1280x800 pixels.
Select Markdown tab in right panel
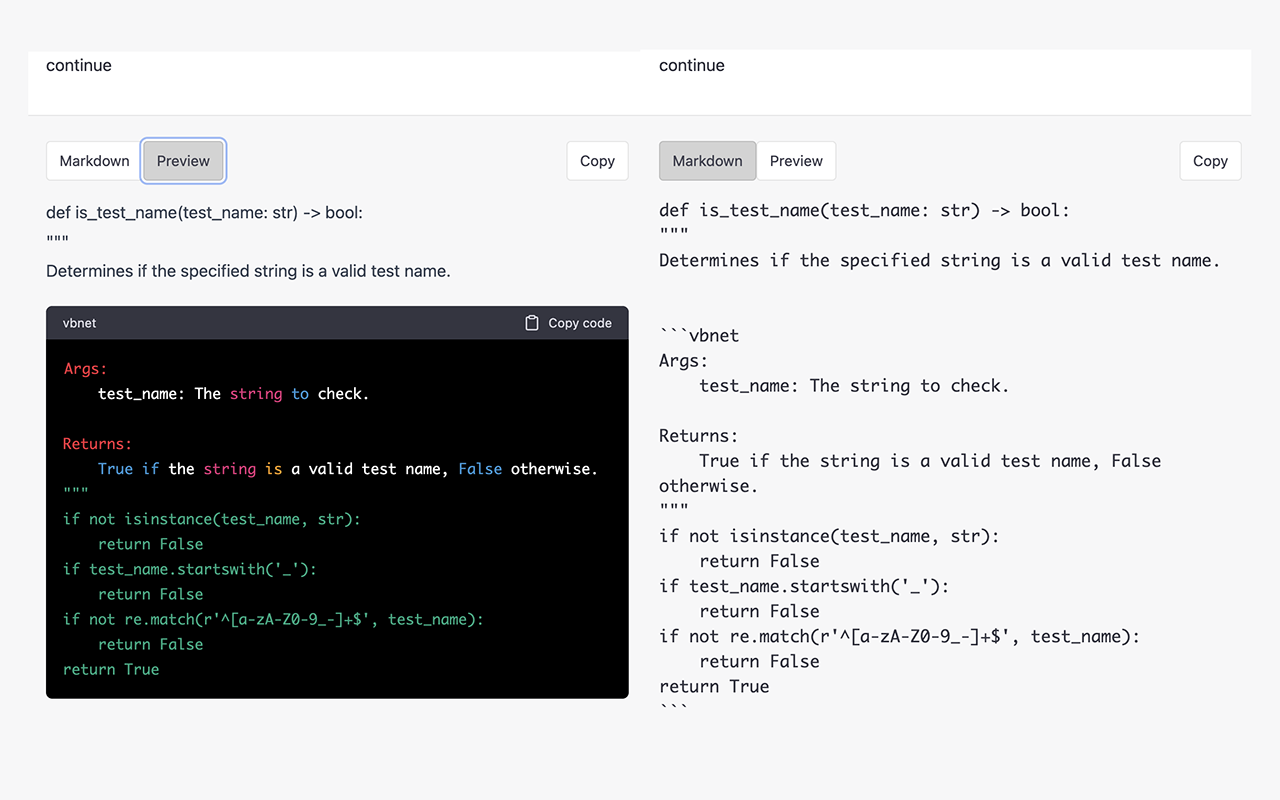coord(707,161)
